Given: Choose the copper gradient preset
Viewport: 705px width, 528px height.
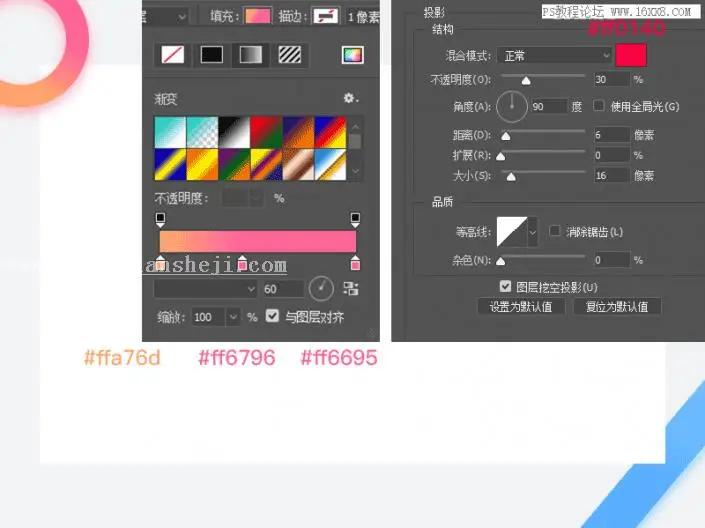Looking at the screenshot, I should coord(298,165).
